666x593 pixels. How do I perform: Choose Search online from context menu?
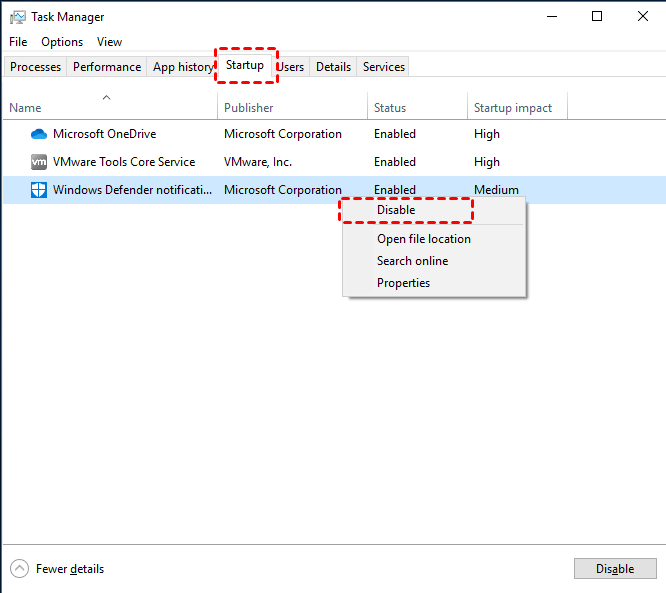[412, 261]
